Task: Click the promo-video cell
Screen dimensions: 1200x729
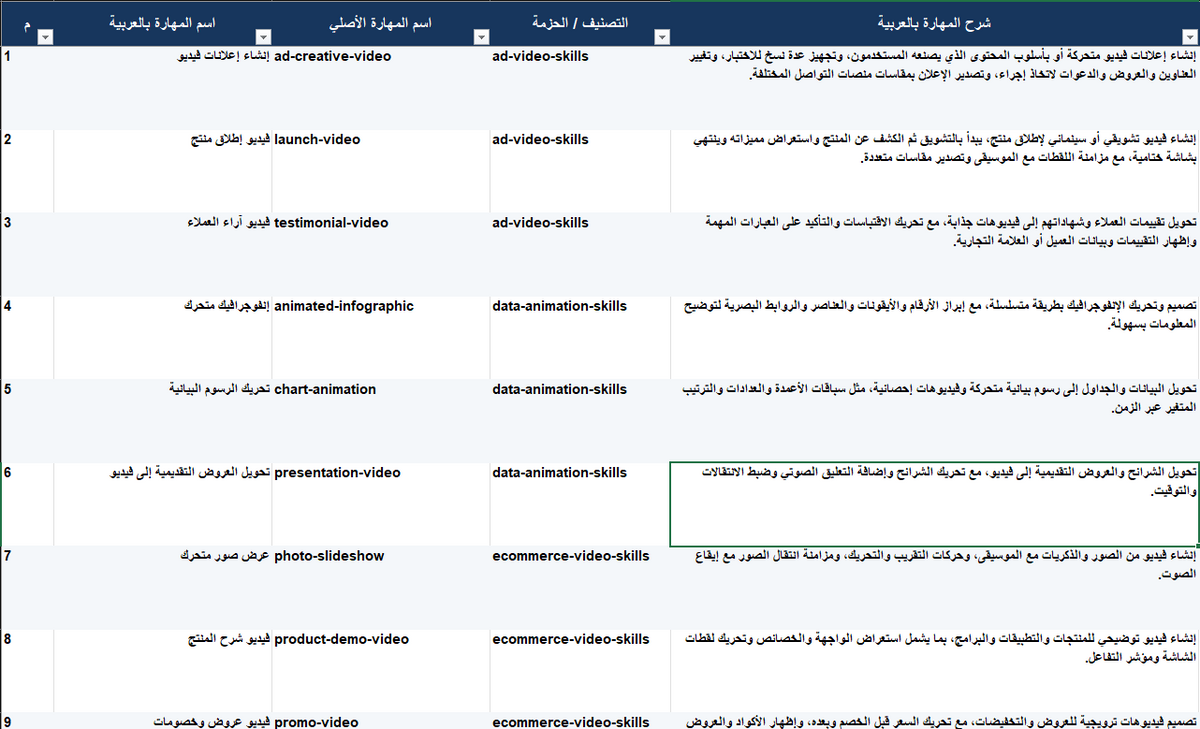Action: pos(379,720)
